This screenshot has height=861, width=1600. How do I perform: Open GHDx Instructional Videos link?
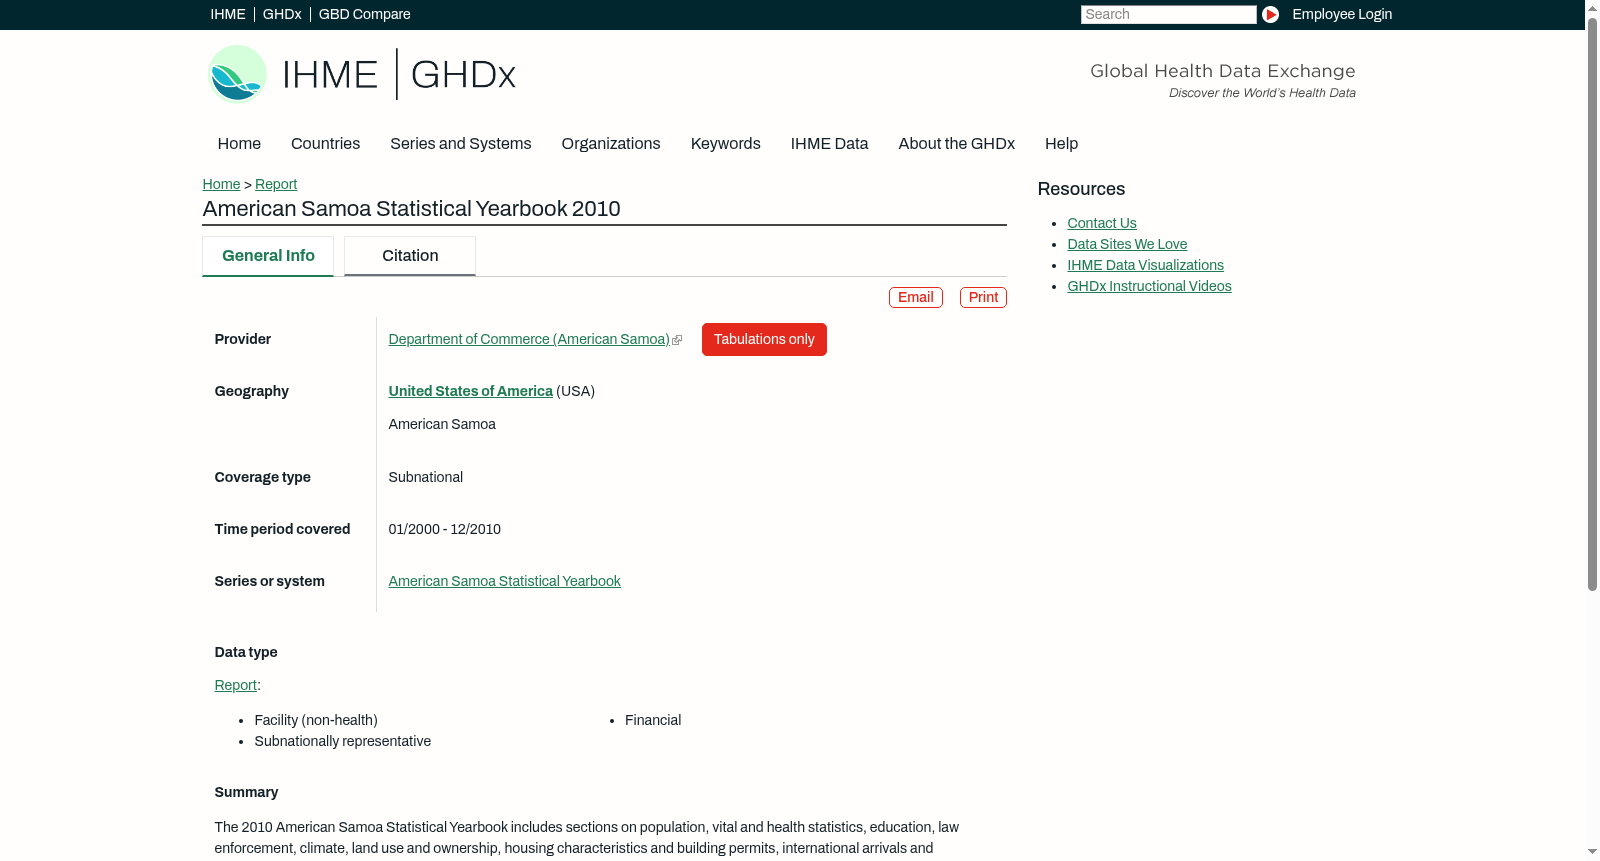point(1149,286)
